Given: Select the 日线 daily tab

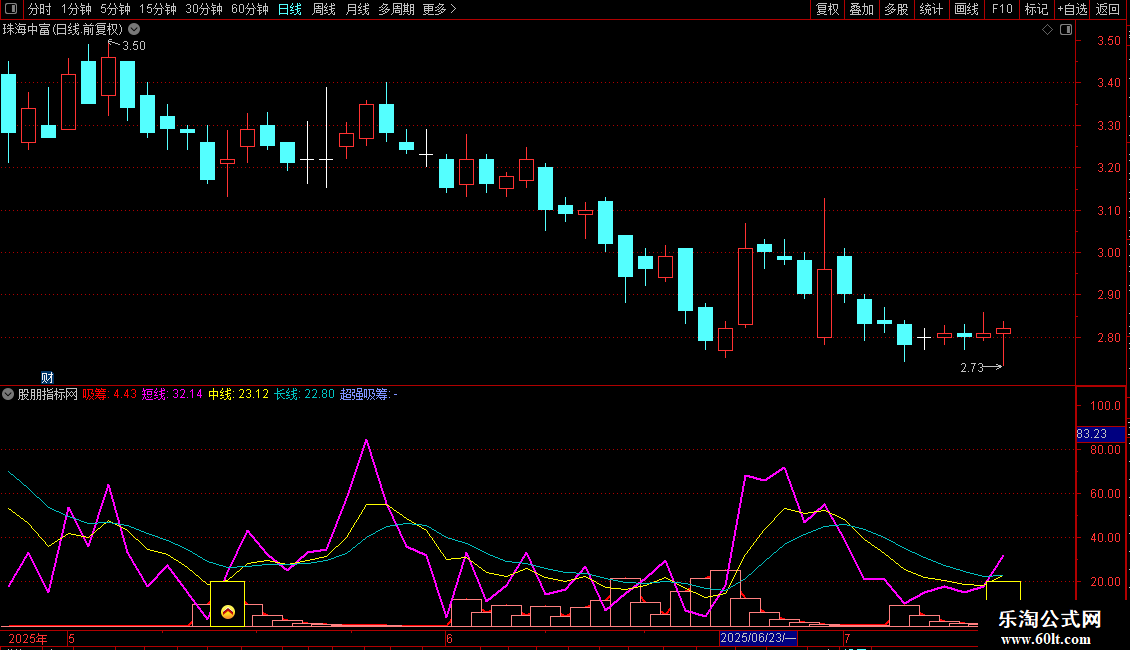Looking at the screenshot, I should [290, 9].
